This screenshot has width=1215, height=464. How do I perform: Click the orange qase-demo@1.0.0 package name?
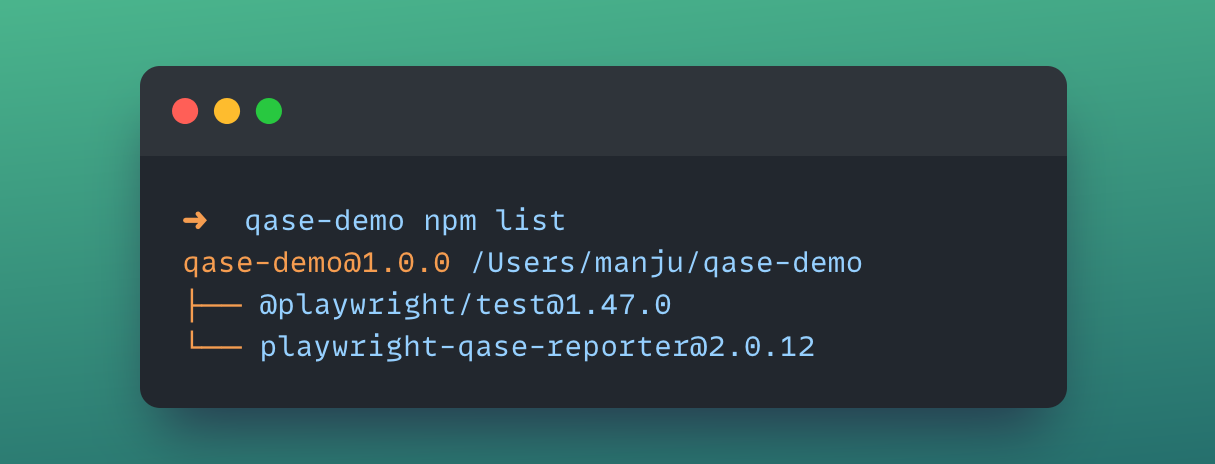pos(316,264)
